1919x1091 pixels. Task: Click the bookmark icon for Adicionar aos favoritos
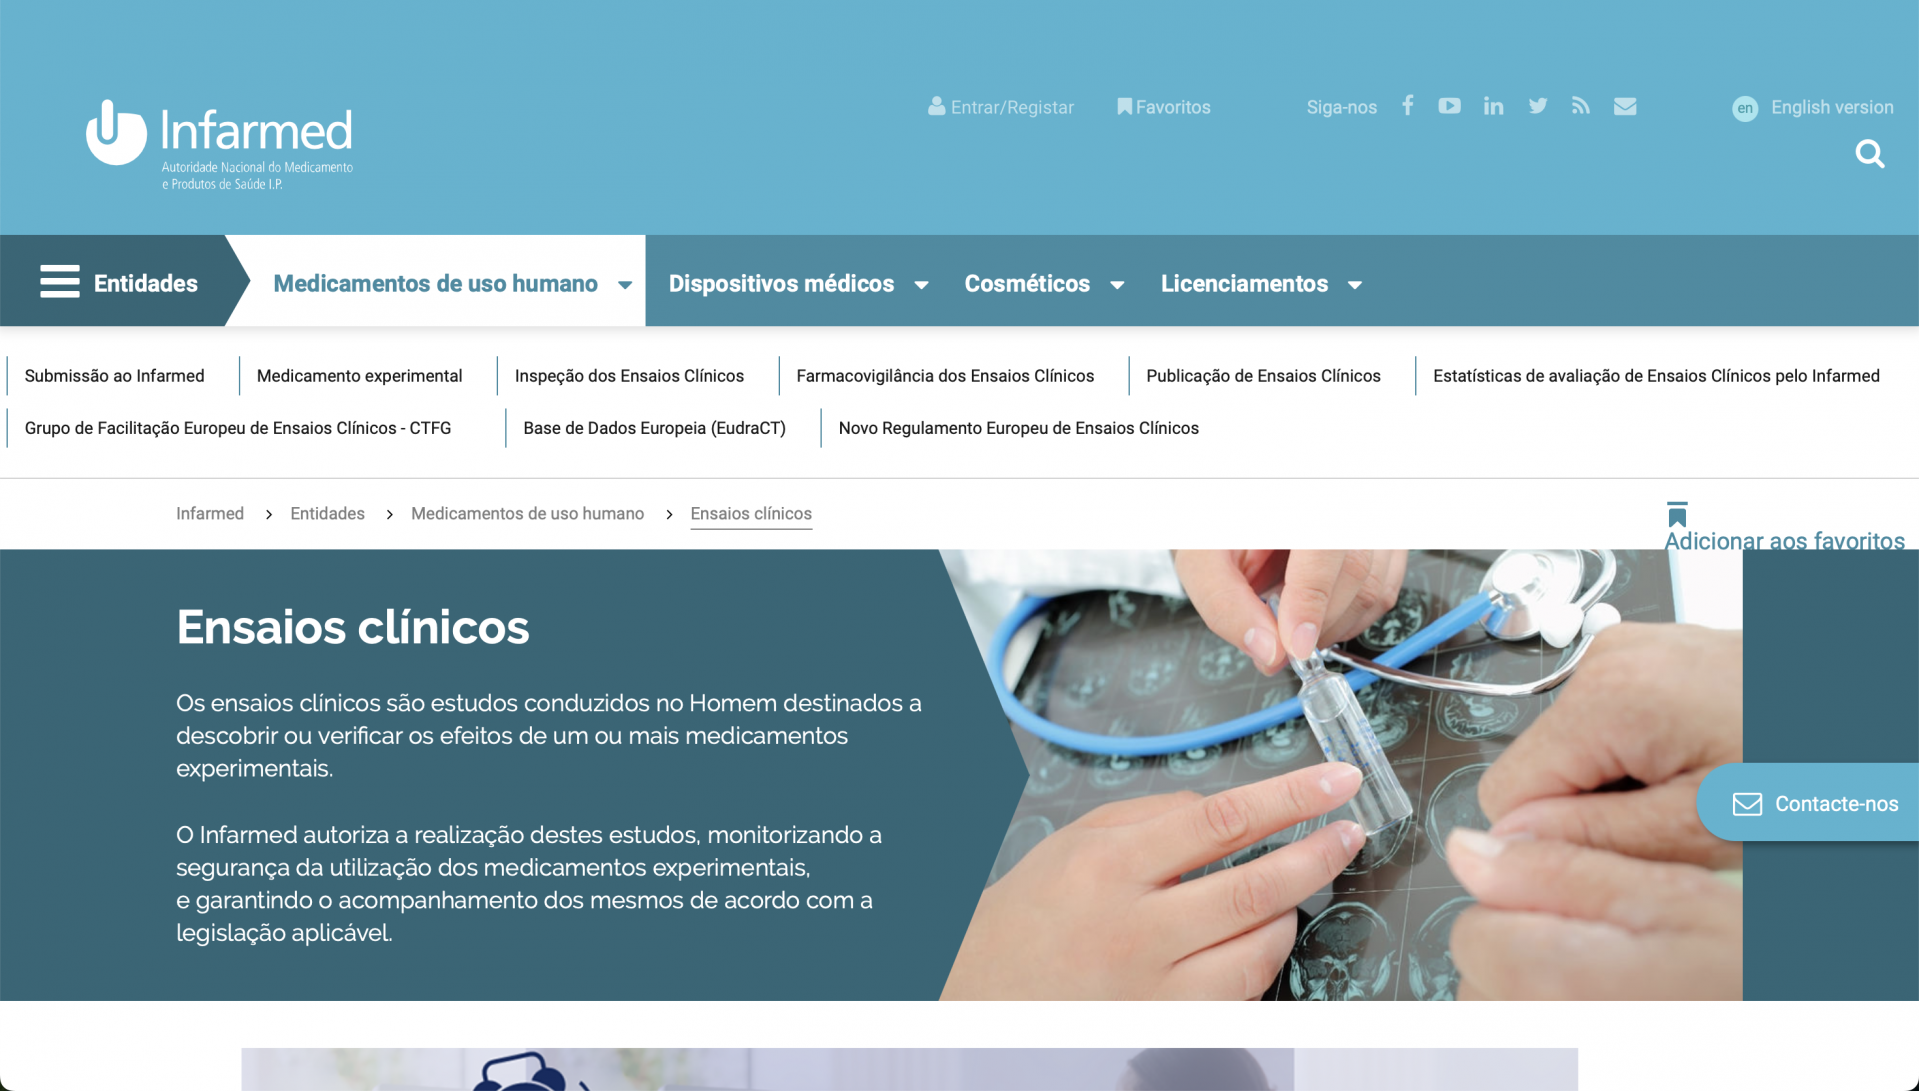coord(1677,515)
